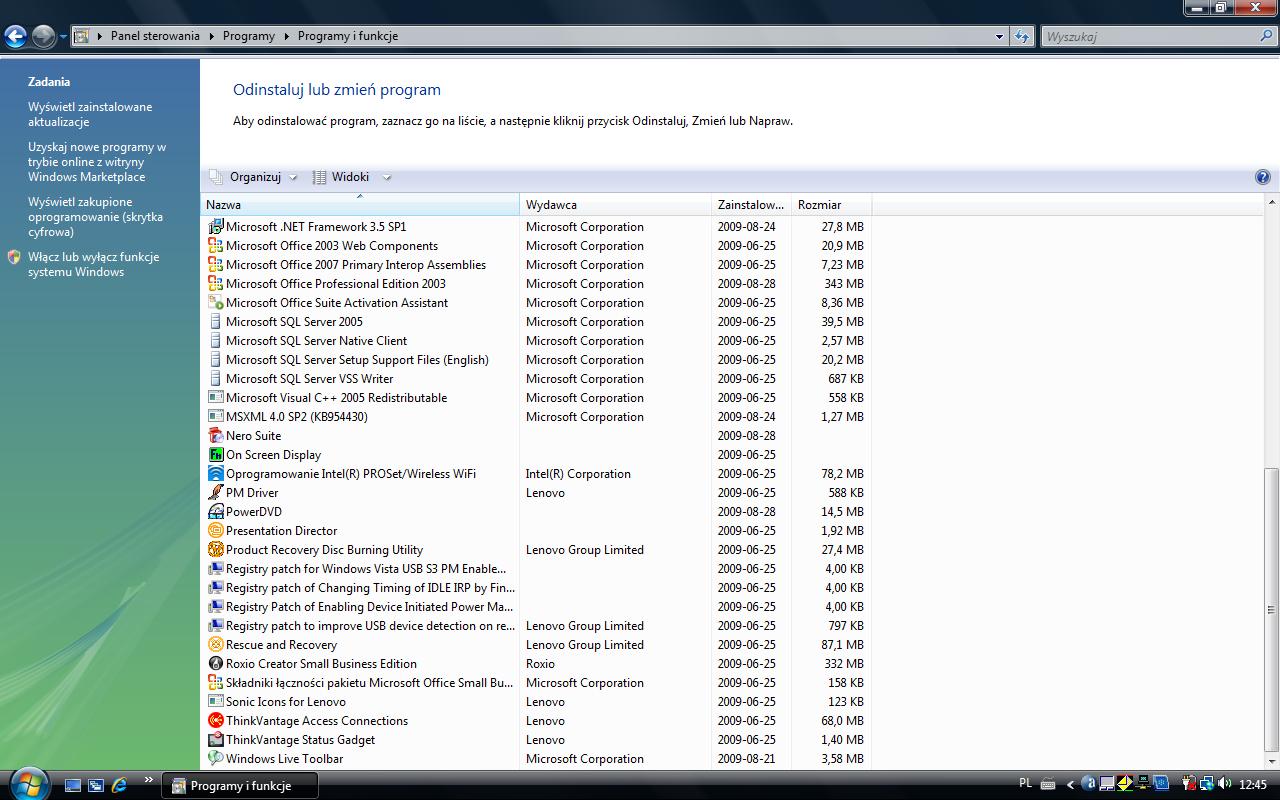Select Microsoft SQL Server Native Client row
Viewport: 1280px width, 800px height.
(536, 341)
